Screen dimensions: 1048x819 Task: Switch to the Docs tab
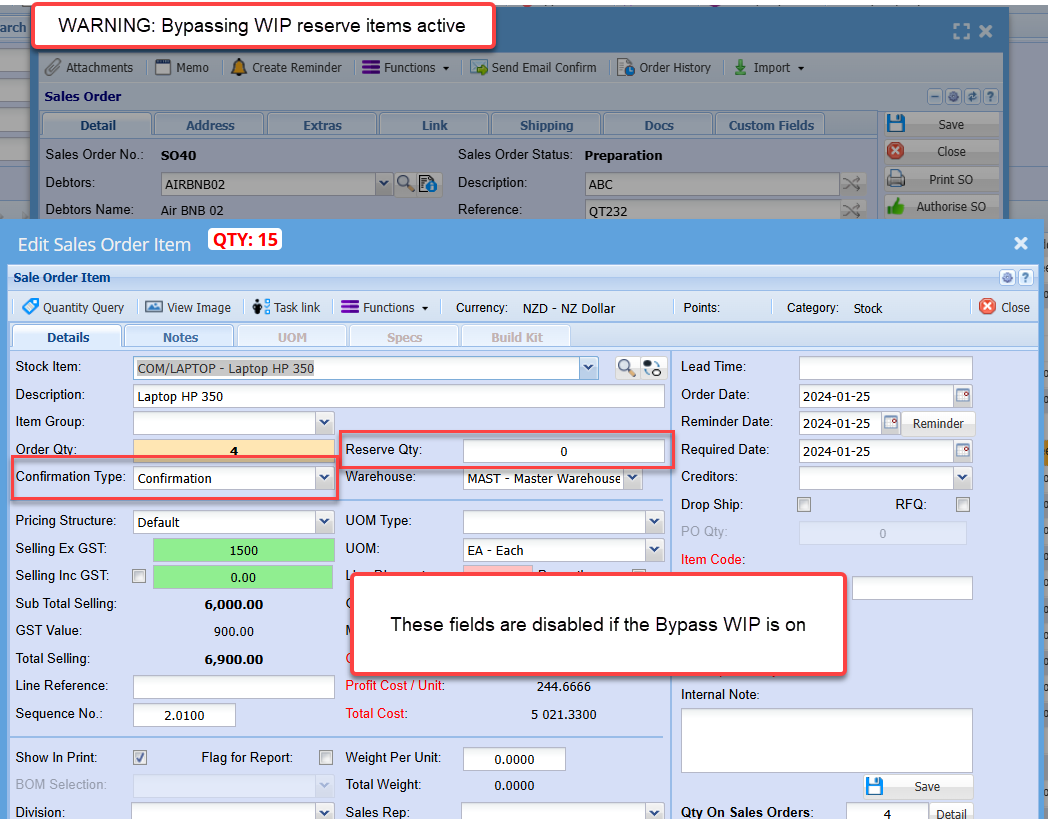click(658, 125)
